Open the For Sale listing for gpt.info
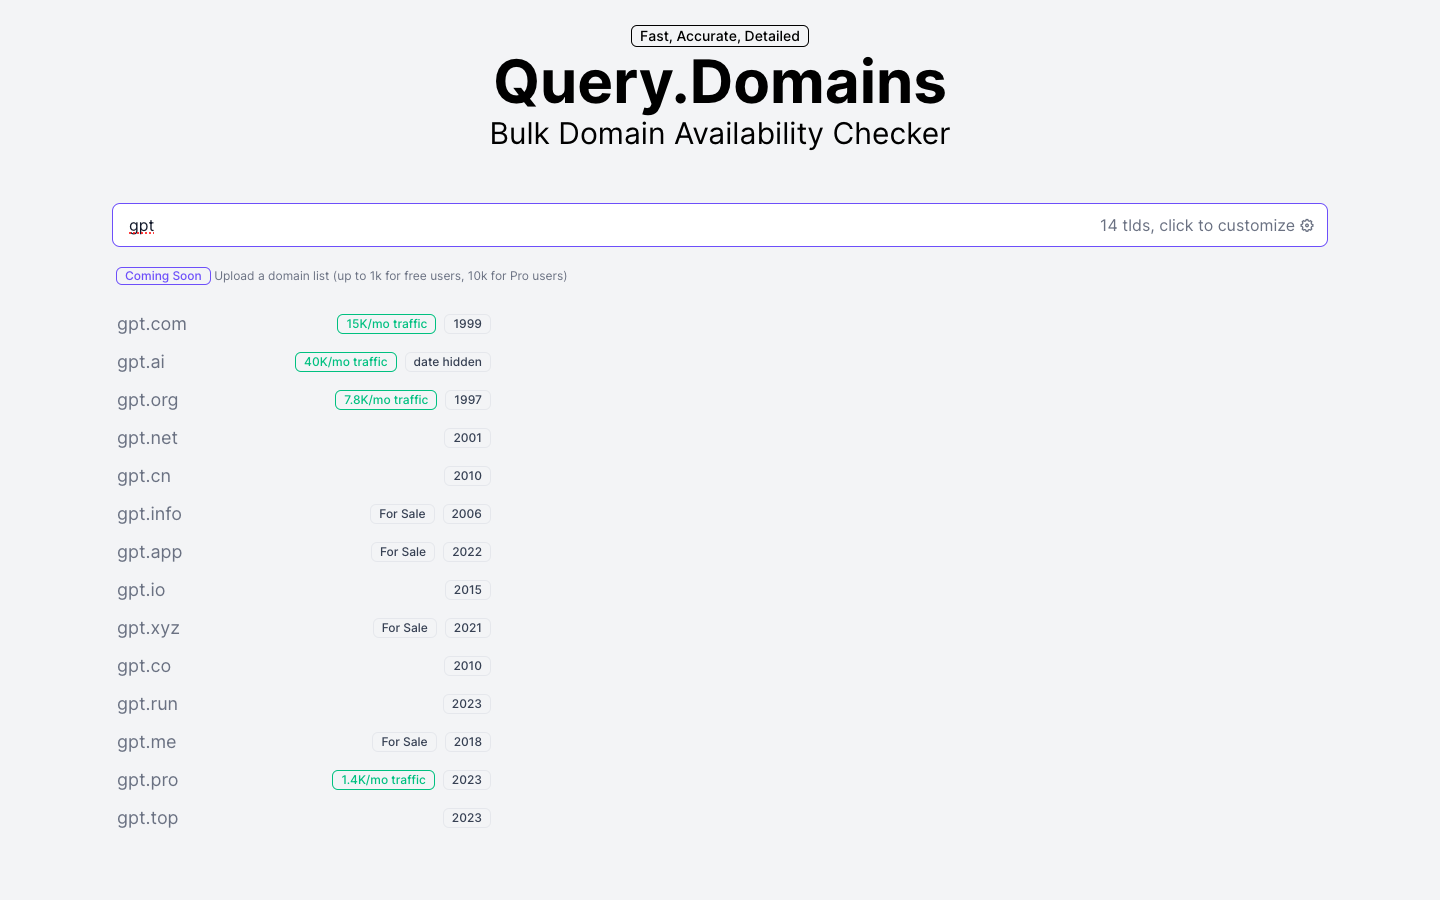The height and width of the screenshot is (900, 1440). click(402, 513)
